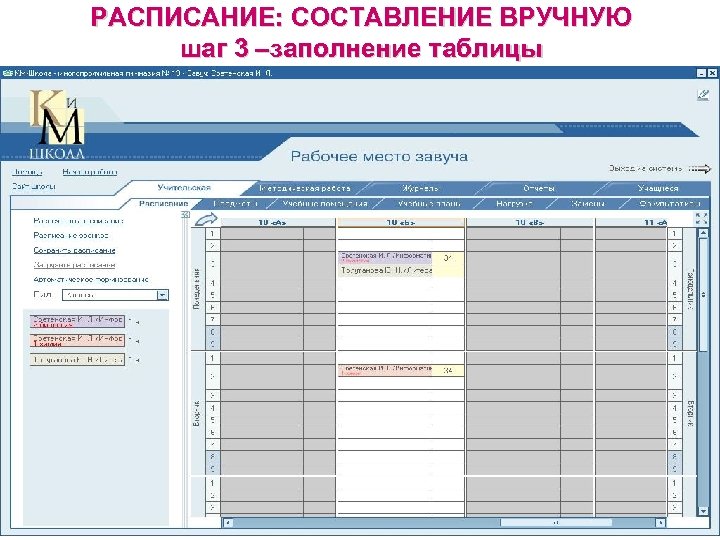Click the pink Tuesday lesson in 10 «Б»
Viewport: 720px width, 540px height.
click(x=385, y=371)
